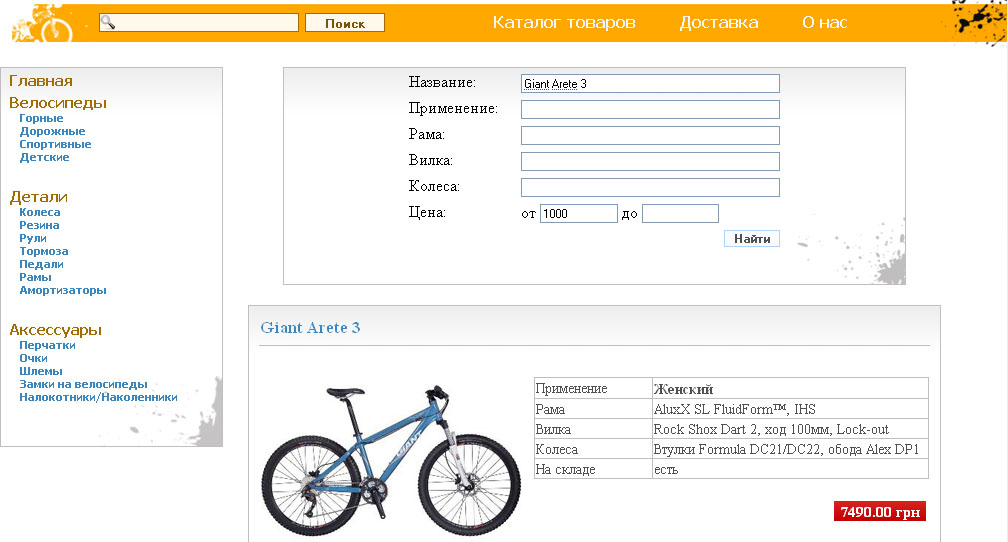1008x542 pixels.
Task: Click the Применение label in specs table
Action: [x=571, y=388]
